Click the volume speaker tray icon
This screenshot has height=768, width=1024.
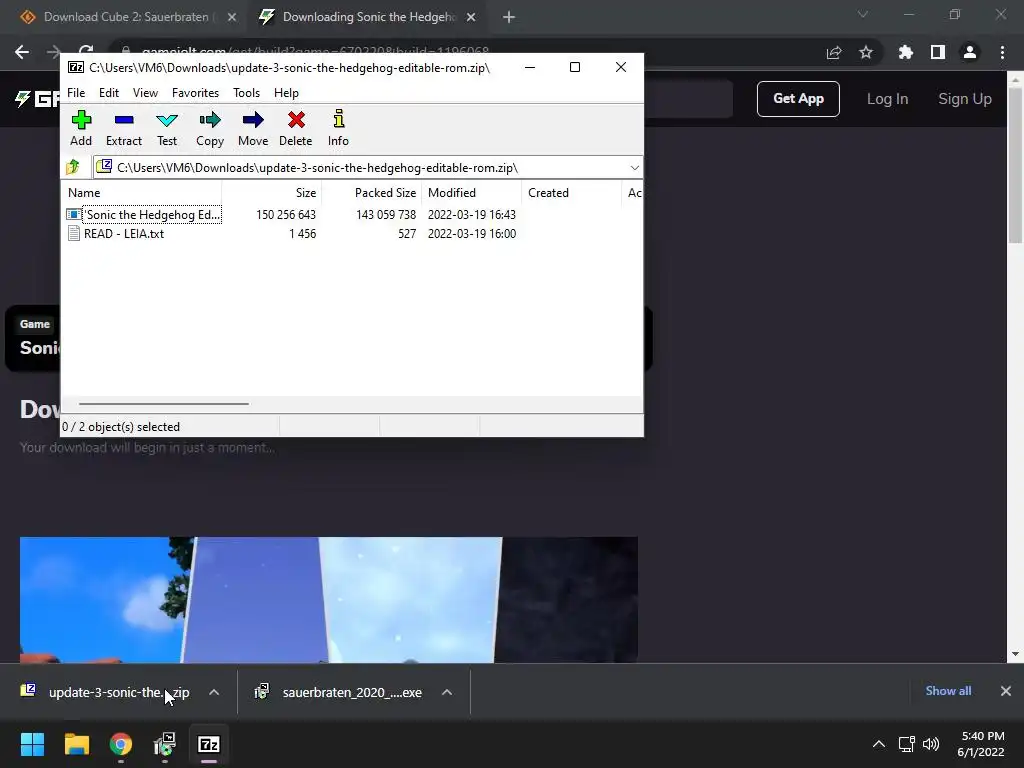point(931,744)
